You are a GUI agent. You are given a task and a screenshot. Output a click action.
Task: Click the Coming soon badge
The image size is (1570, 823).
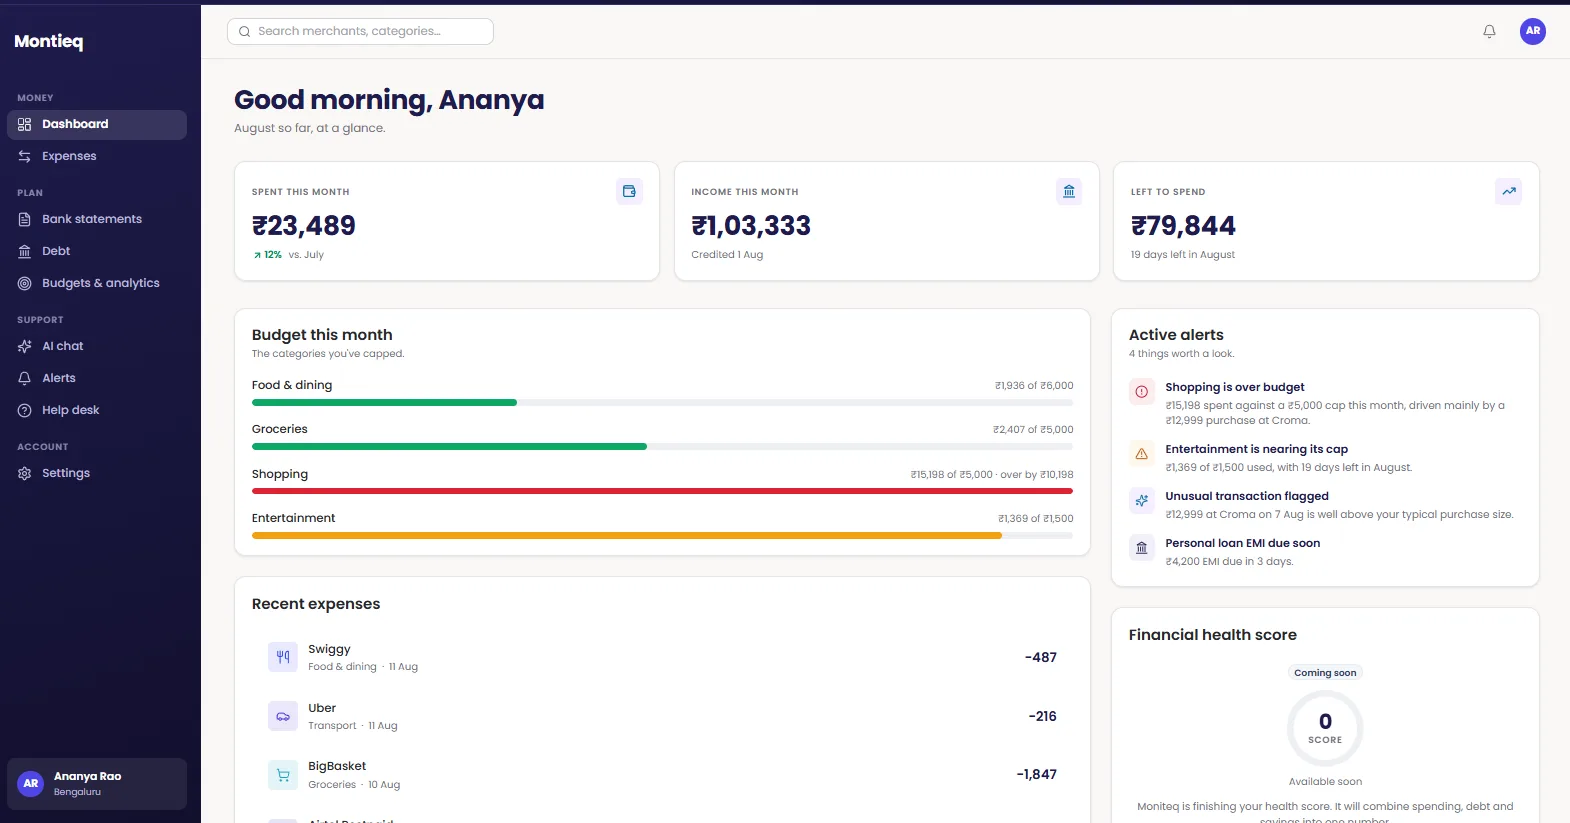click(x=1325, y=673)
